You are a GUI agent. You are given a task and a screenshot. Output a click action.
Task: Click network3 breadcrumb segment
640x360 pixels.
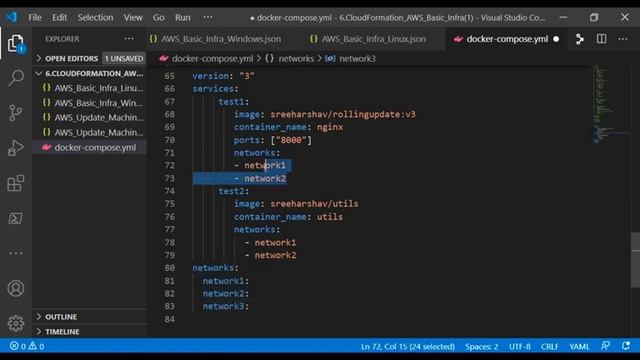pyautogui.click(x=357, y=58)
